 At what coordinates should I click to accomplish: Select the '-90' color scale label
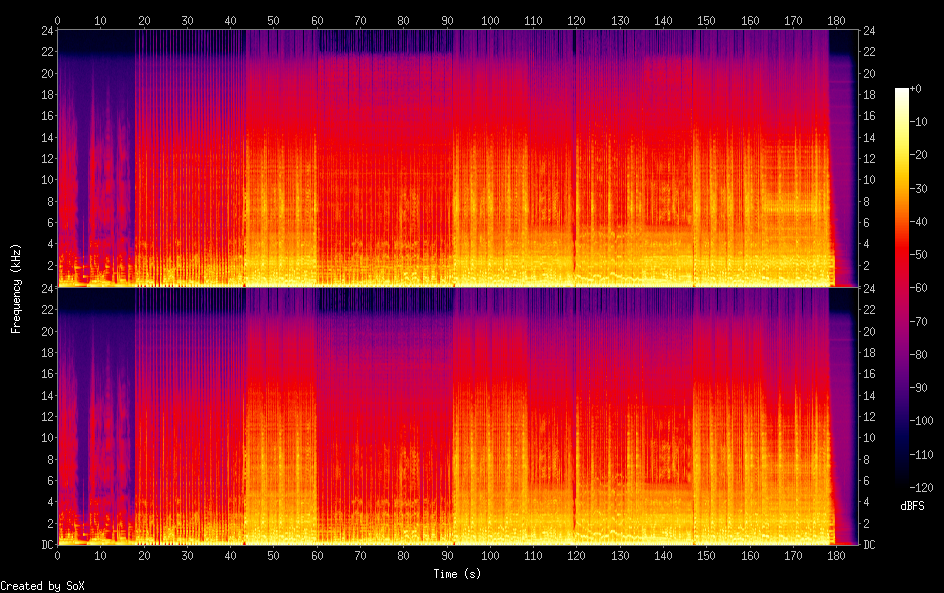(x=919, y=388)
